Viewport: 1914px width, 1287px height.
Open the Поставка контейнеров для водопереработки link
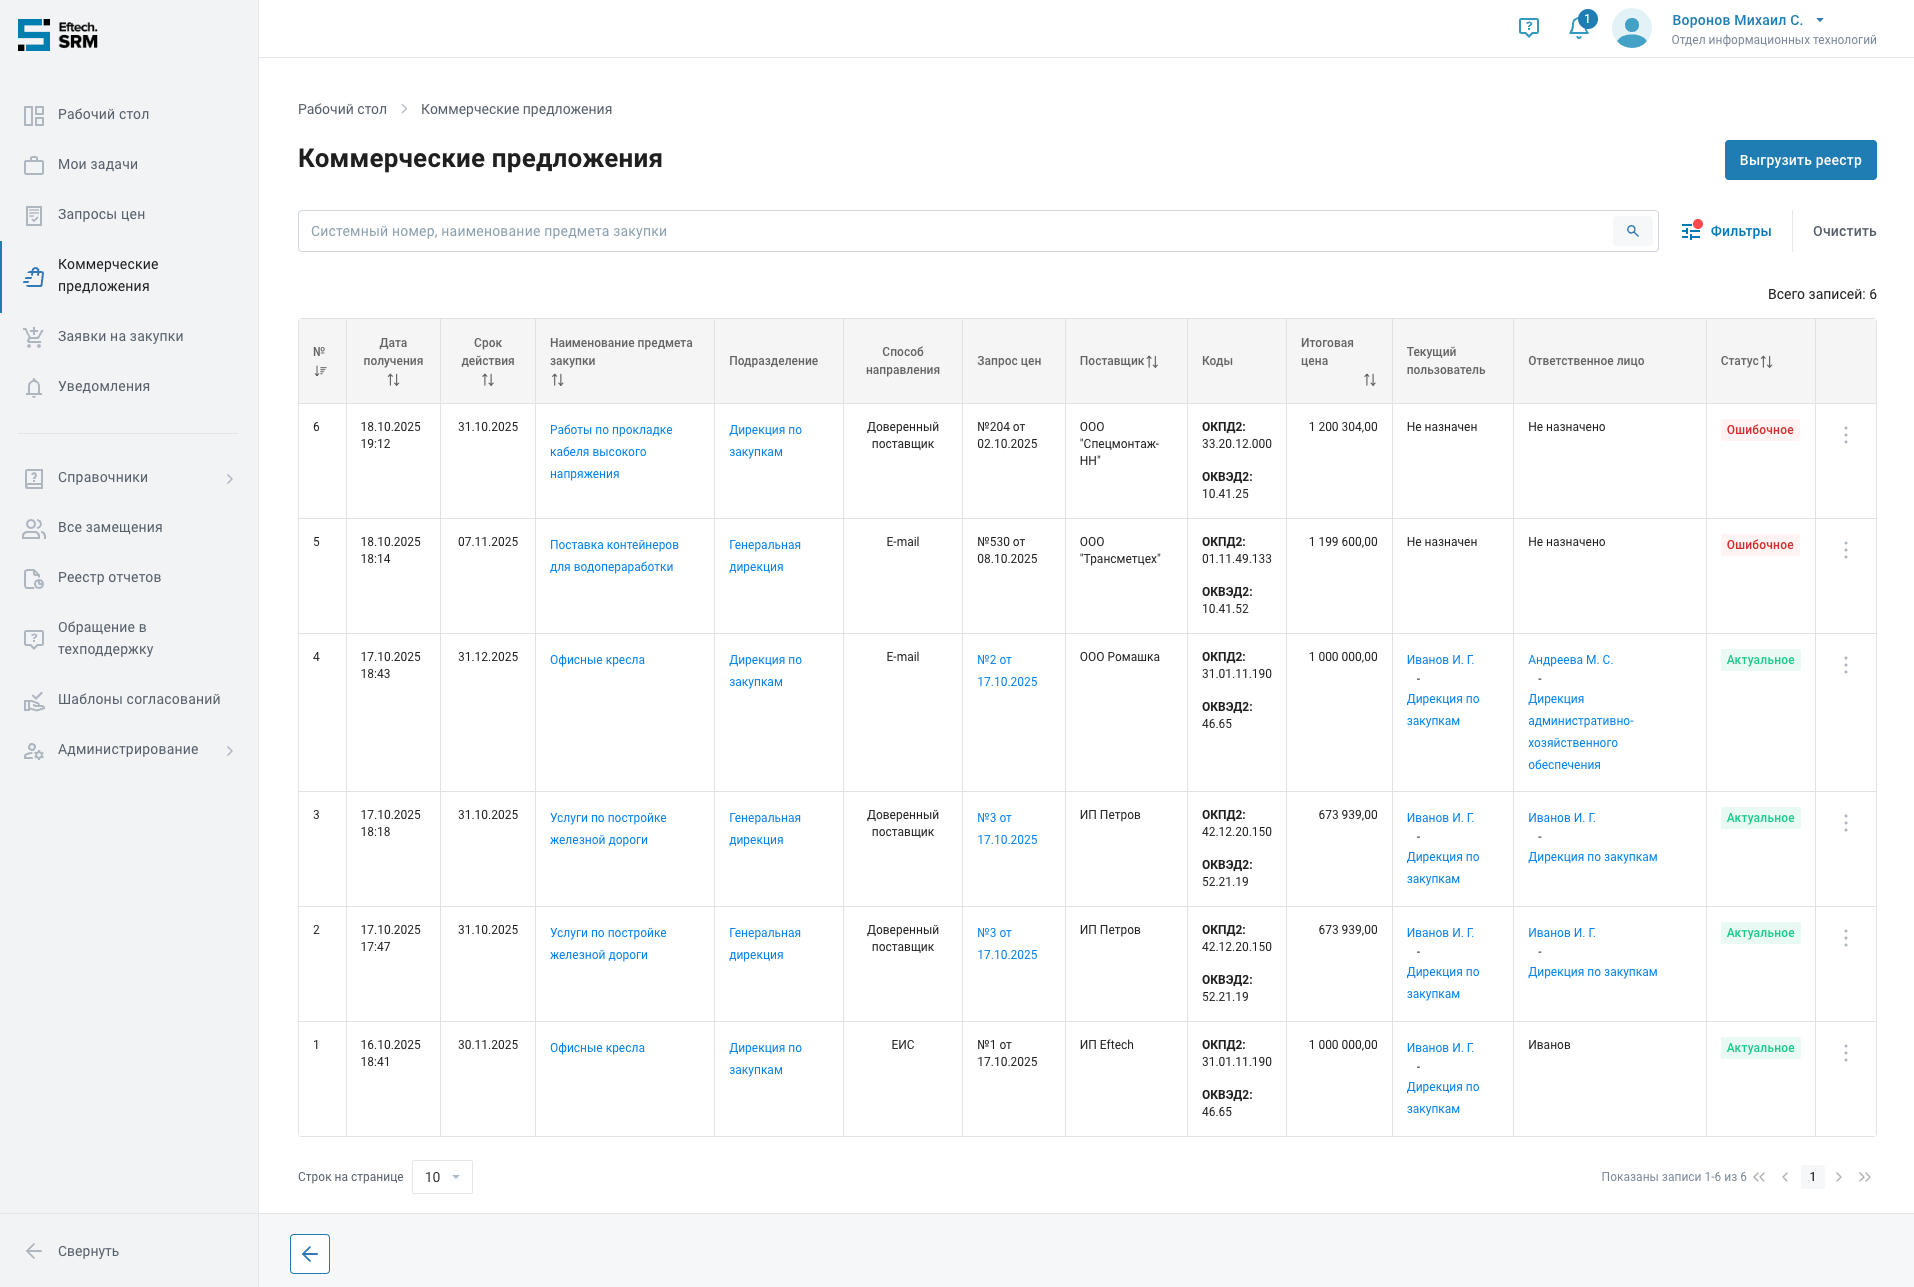click(x=613, y=556)
